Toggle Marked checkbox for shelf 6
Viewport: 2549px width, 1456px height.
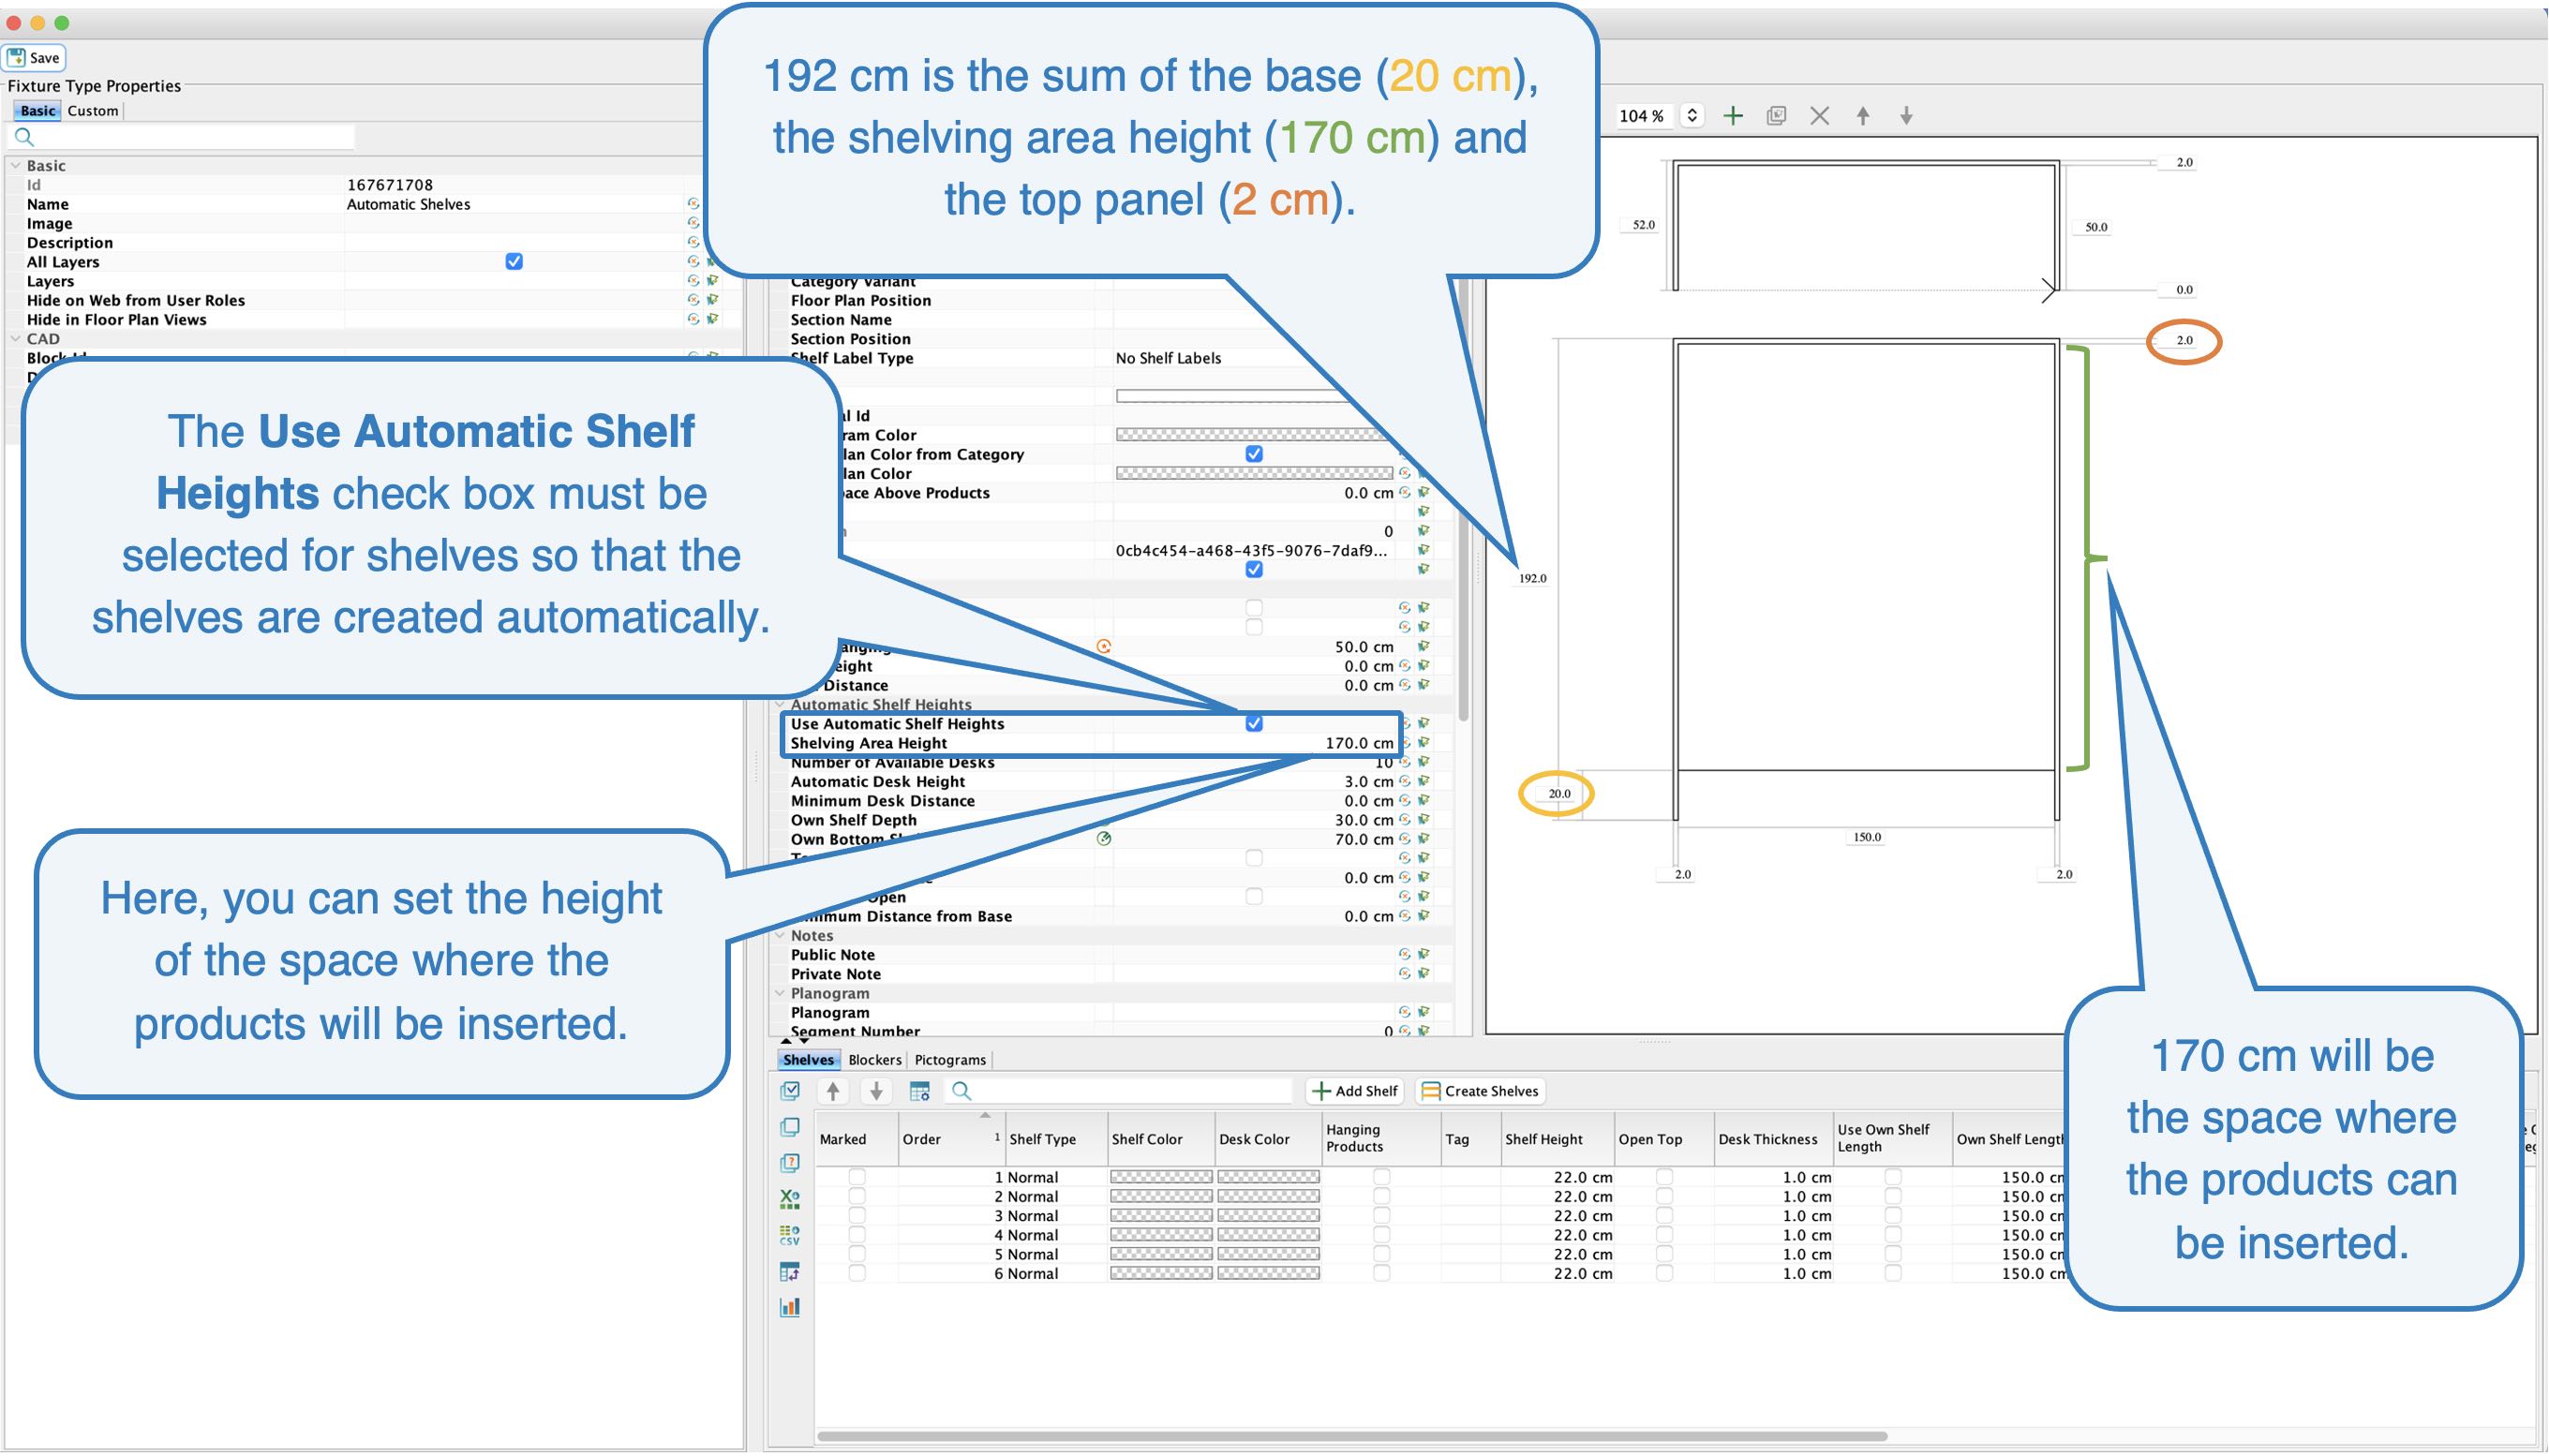(857, 1273)
